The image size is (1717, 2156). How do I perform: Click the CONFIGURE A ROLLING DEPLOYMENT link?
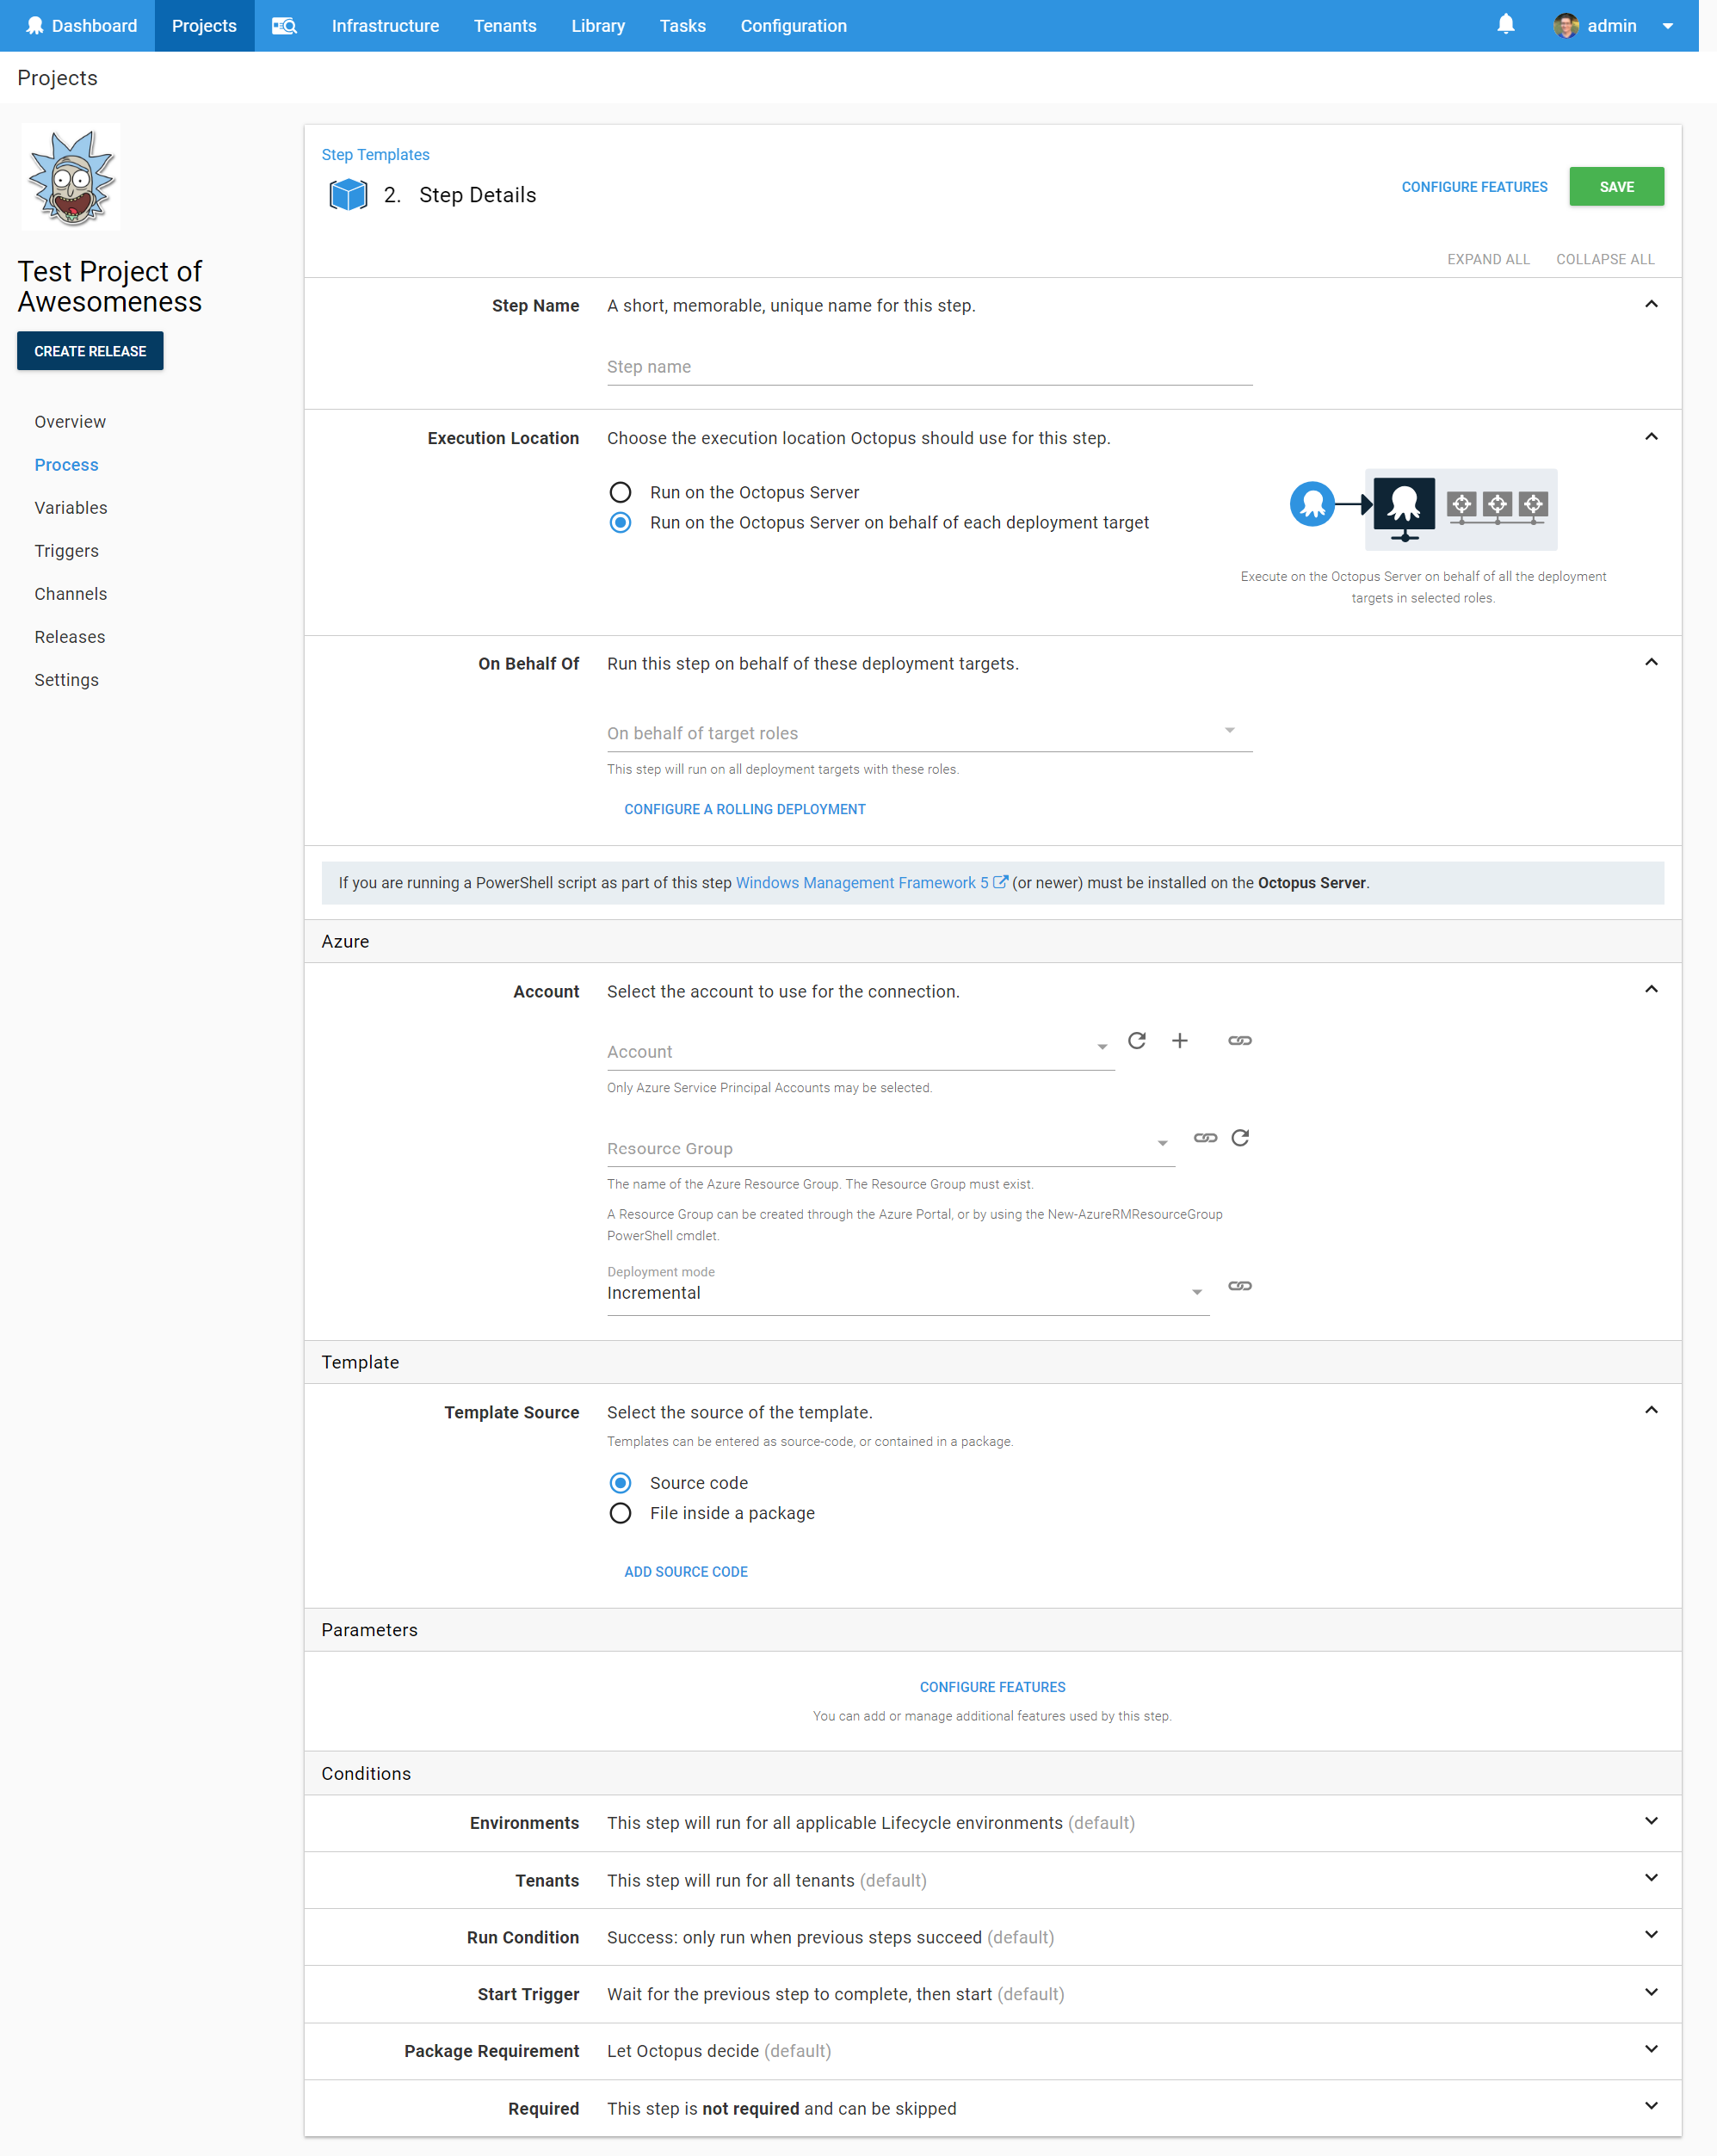click(744, 809)
